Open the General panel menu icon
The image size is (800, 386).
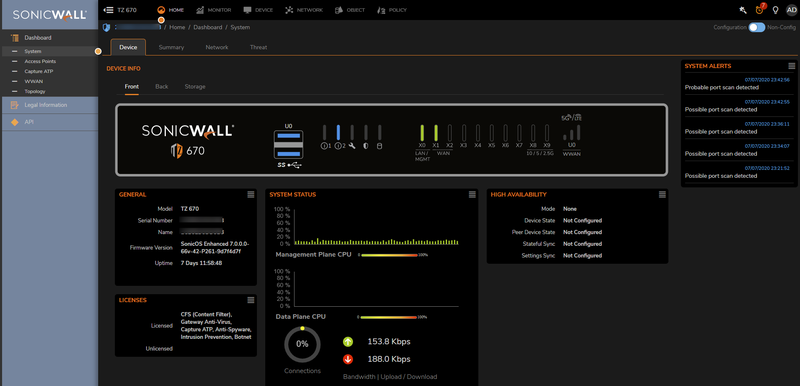pyautogui.click(x=251, y=194)
